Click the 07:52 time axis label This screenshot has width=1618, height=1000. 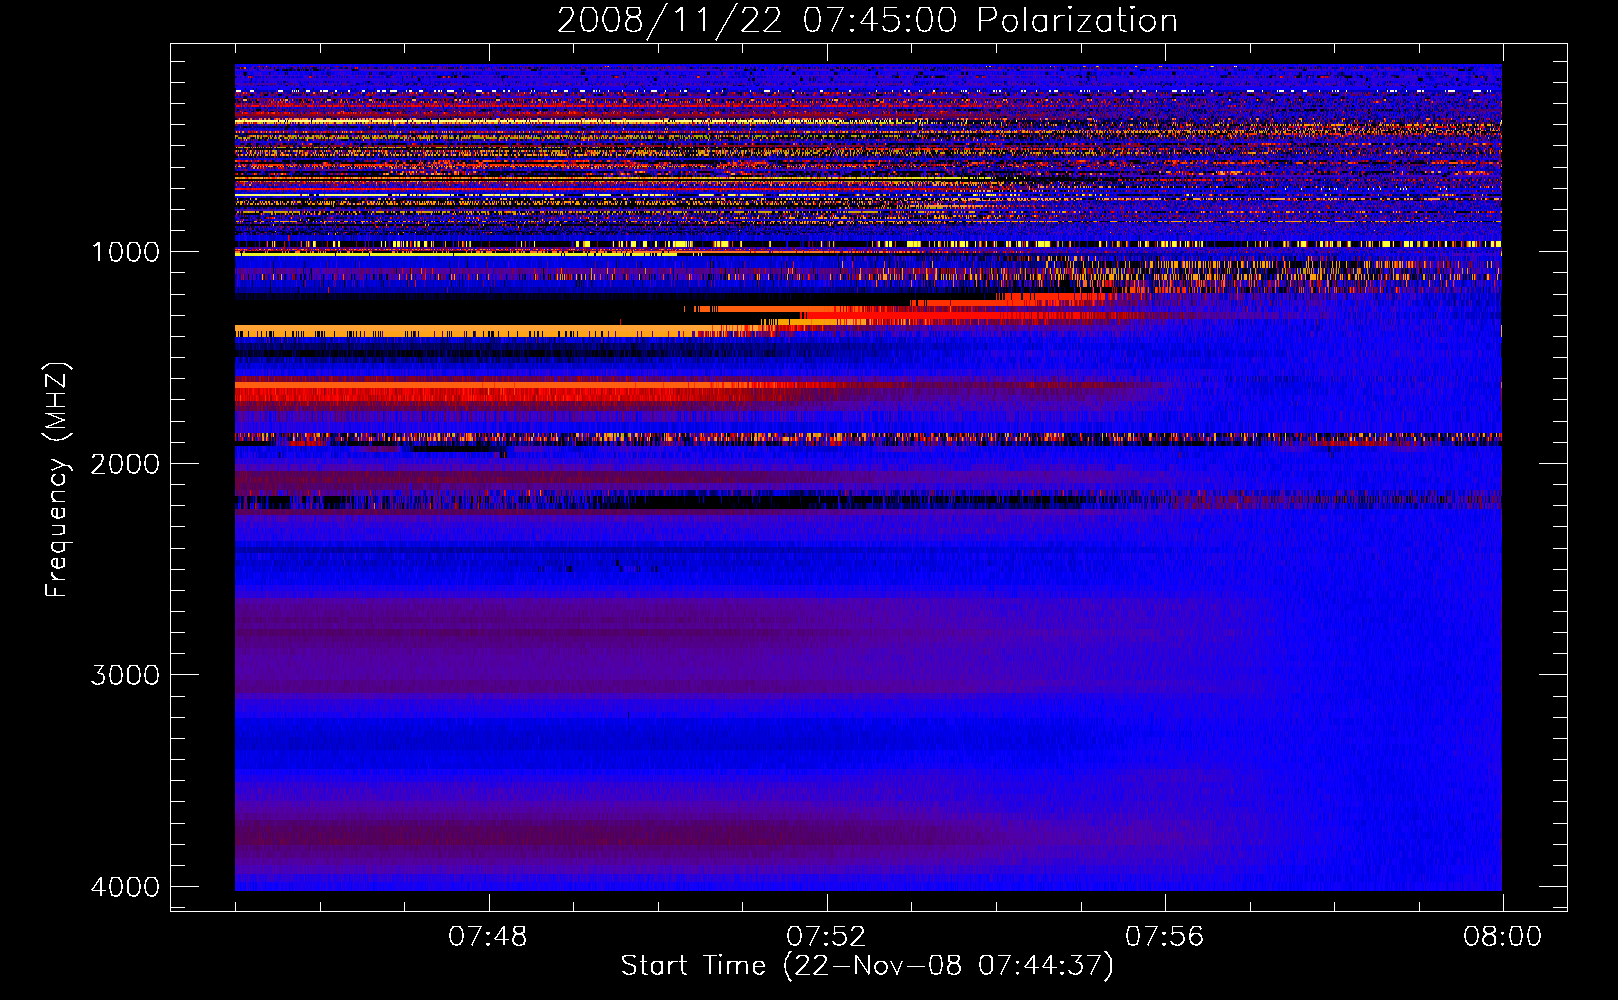point(826,937)
